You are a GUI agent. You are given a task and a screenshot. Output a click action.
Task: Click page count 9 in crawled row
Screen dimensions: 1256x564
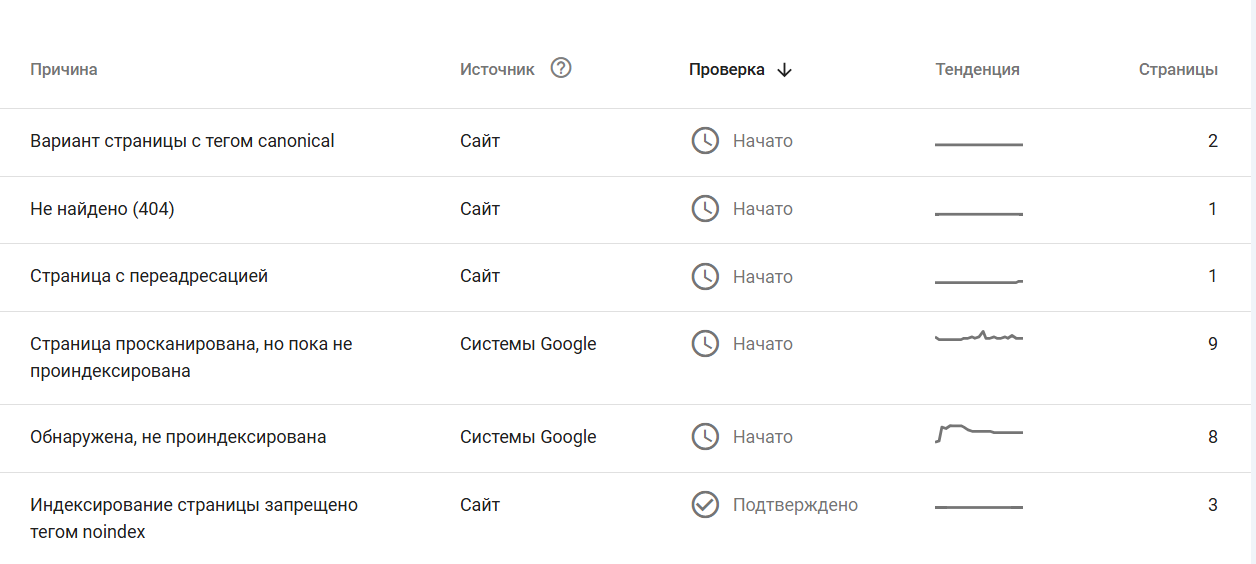click(x=1212, y=344)
